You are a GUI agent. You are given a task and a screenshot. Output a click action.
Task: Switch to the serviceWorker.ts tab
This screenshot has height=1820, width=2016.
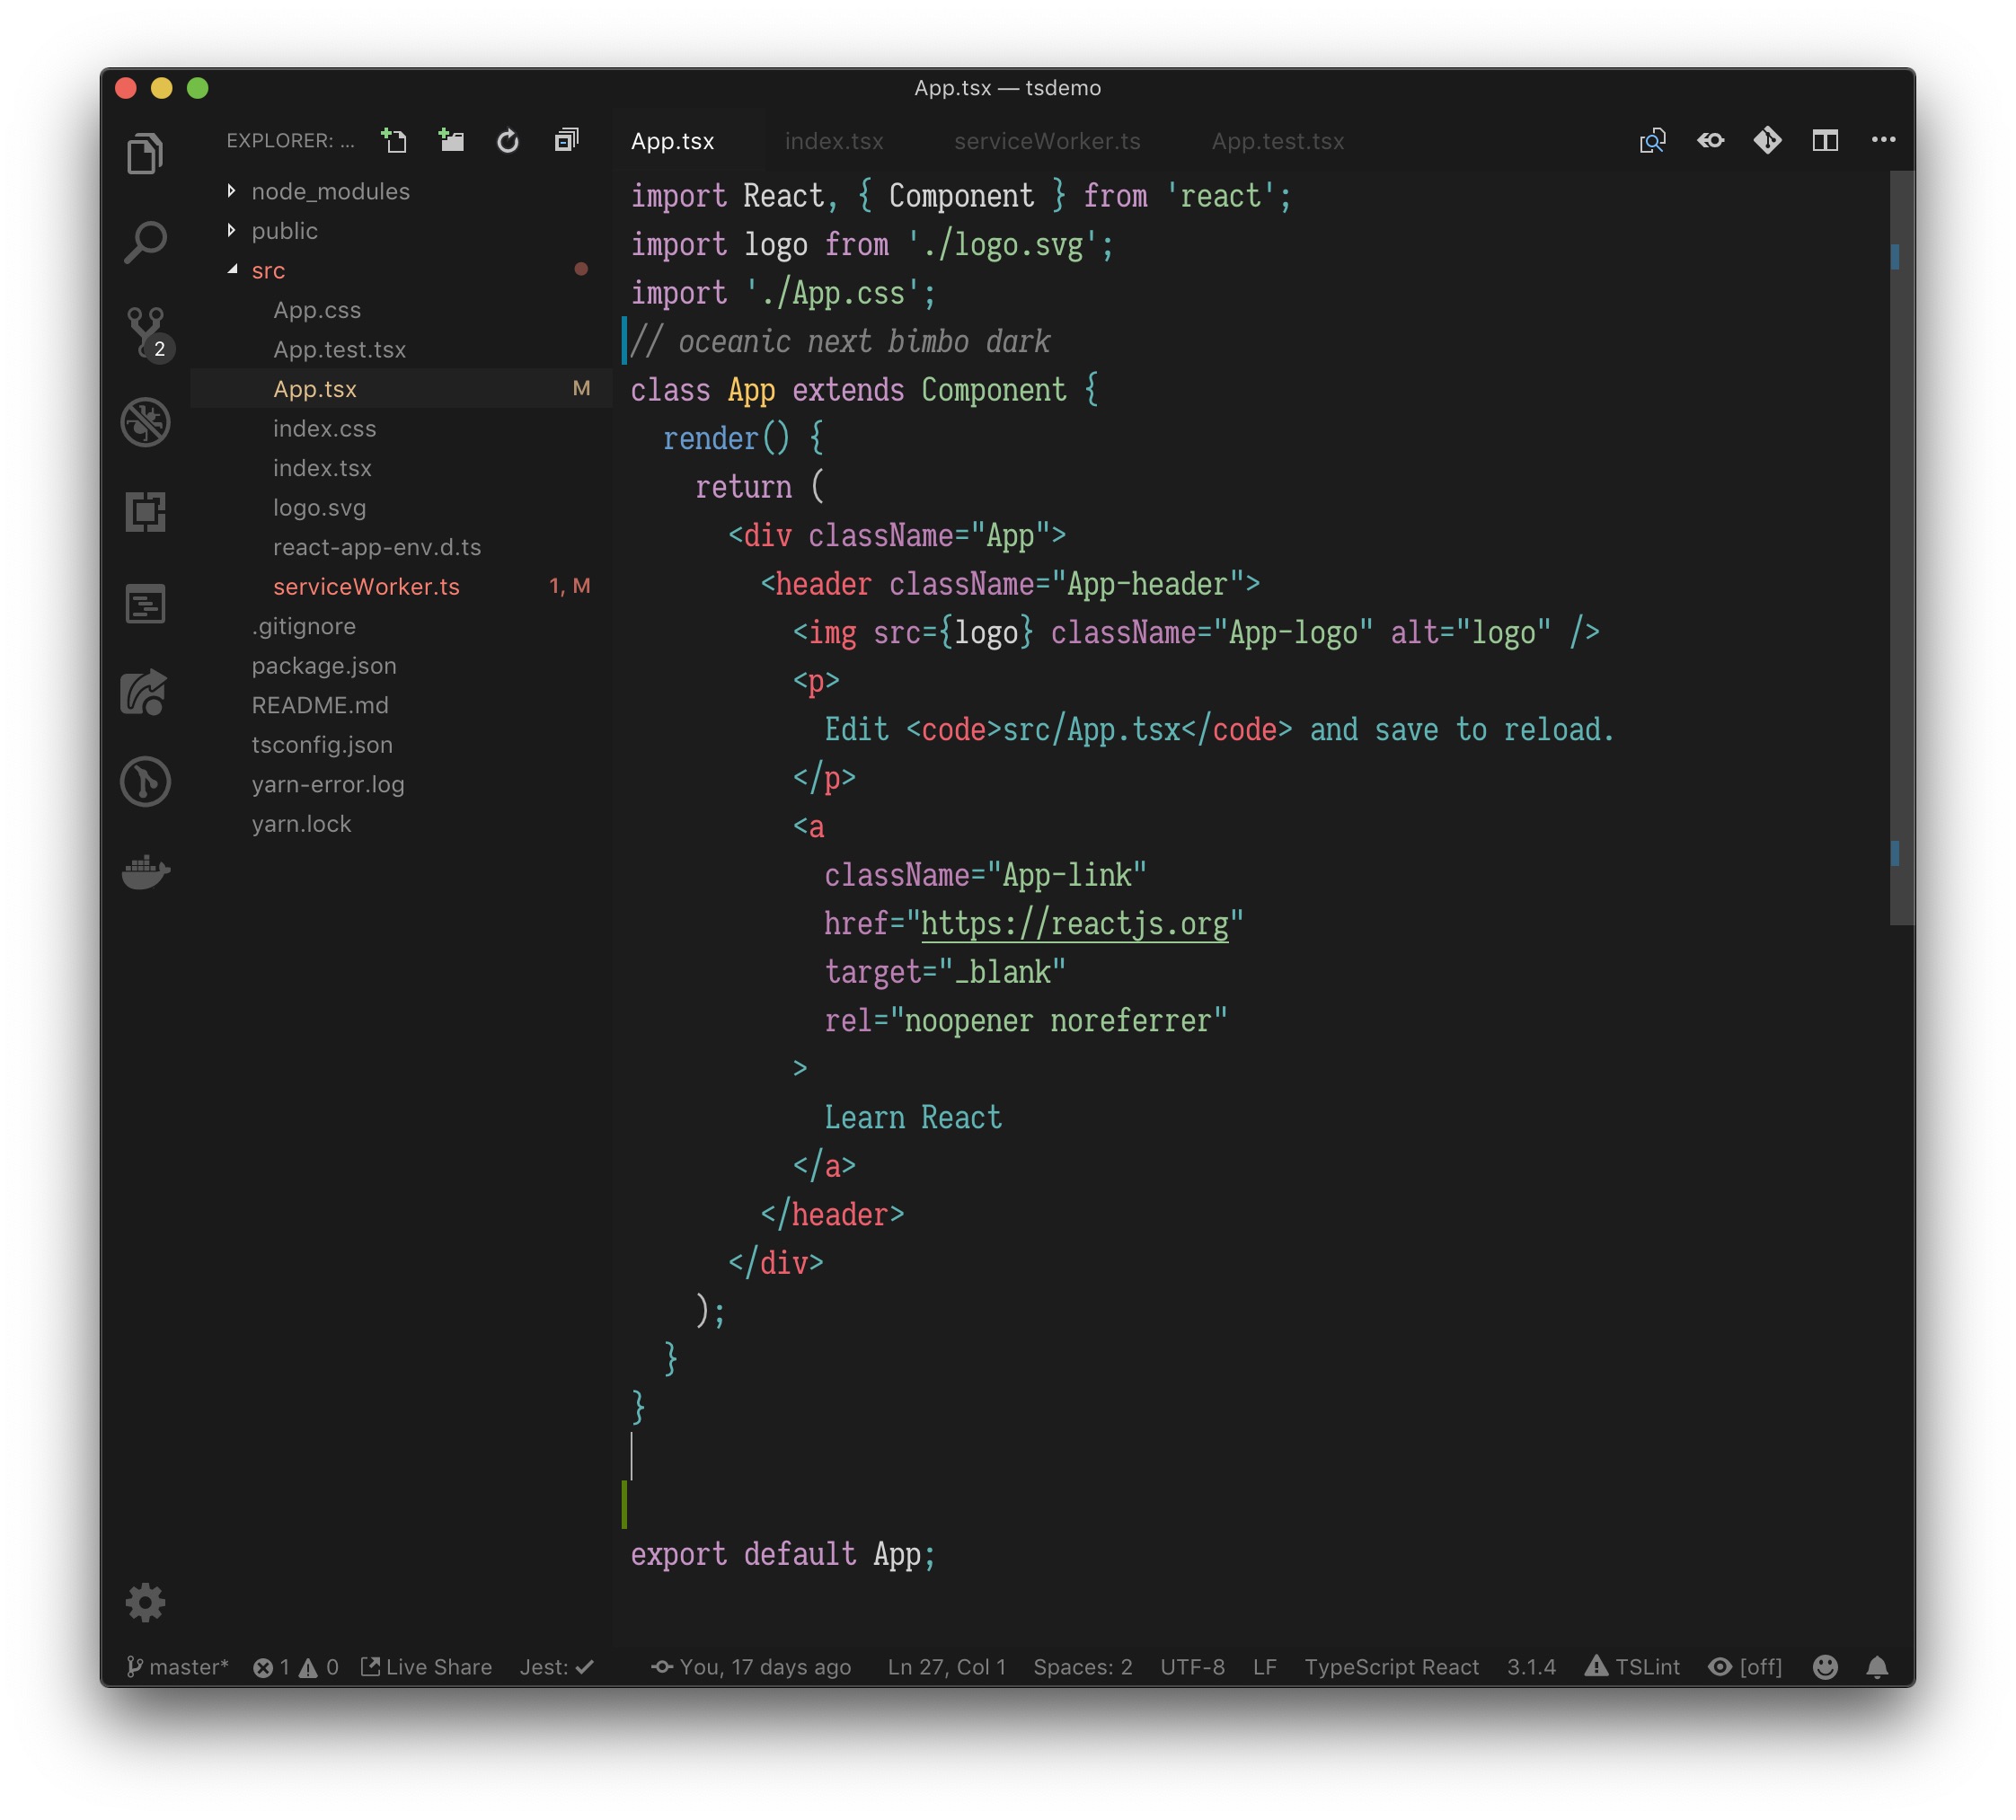(x=1047, y=141)
